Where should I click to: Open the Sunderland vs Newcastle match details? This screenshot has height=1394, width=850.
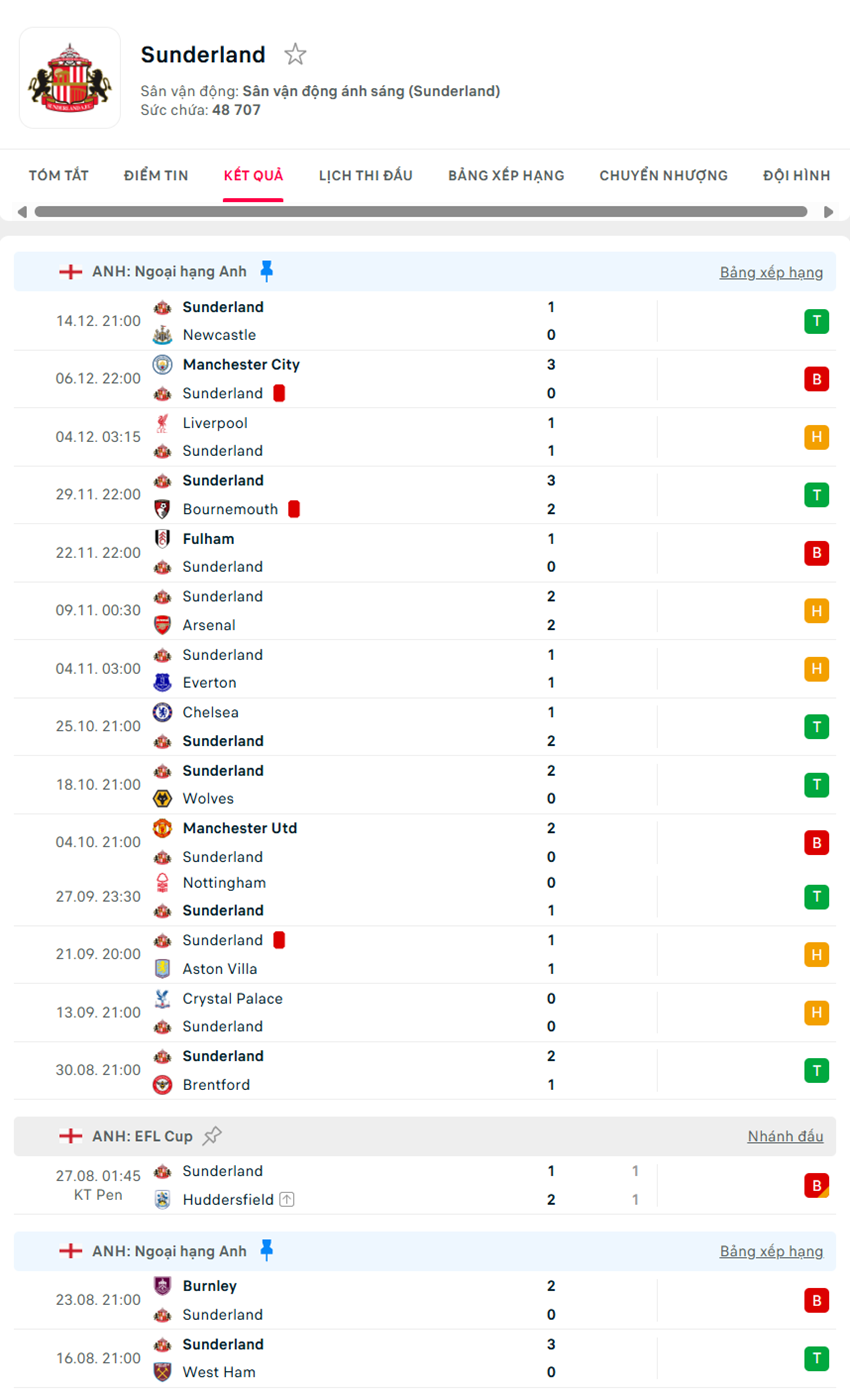pos(400,321)
